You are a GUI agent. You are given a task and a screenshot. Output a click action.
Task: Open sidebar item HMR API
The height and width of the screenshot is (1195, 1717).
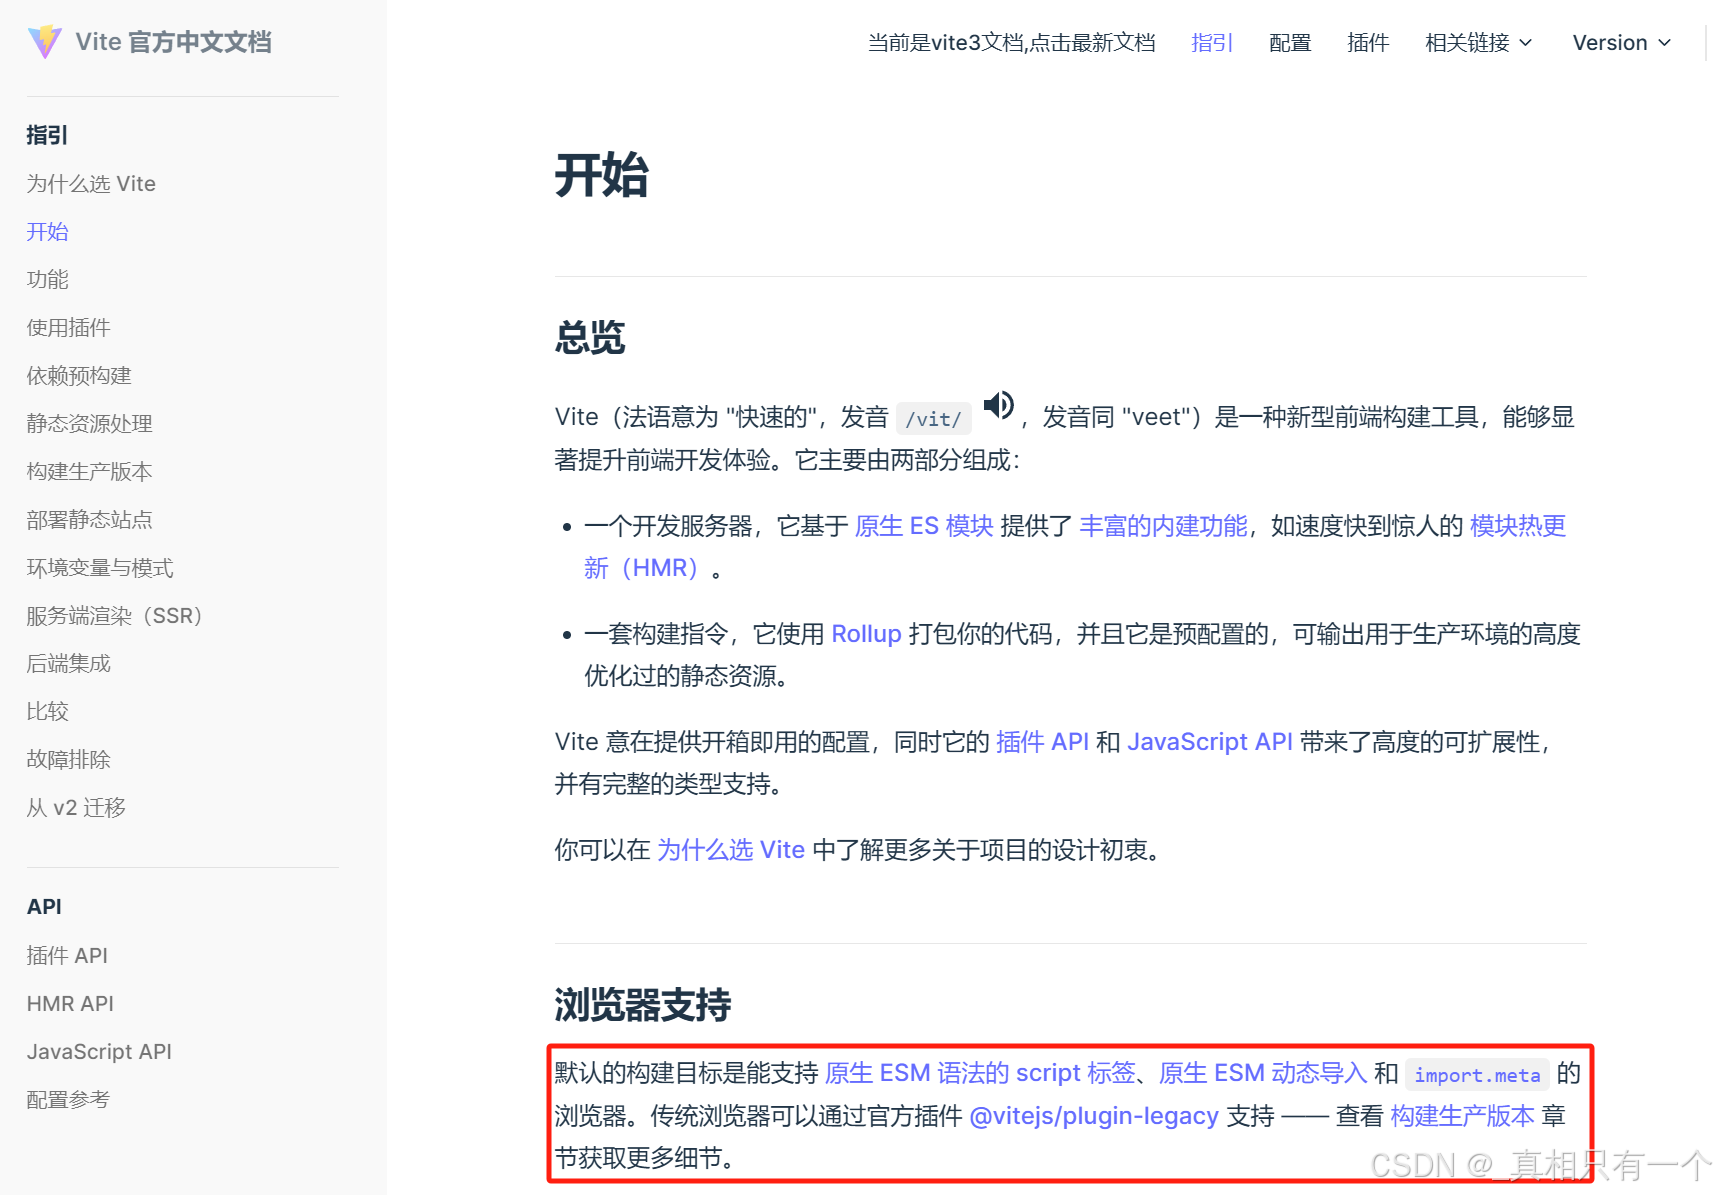point(70,1004)
